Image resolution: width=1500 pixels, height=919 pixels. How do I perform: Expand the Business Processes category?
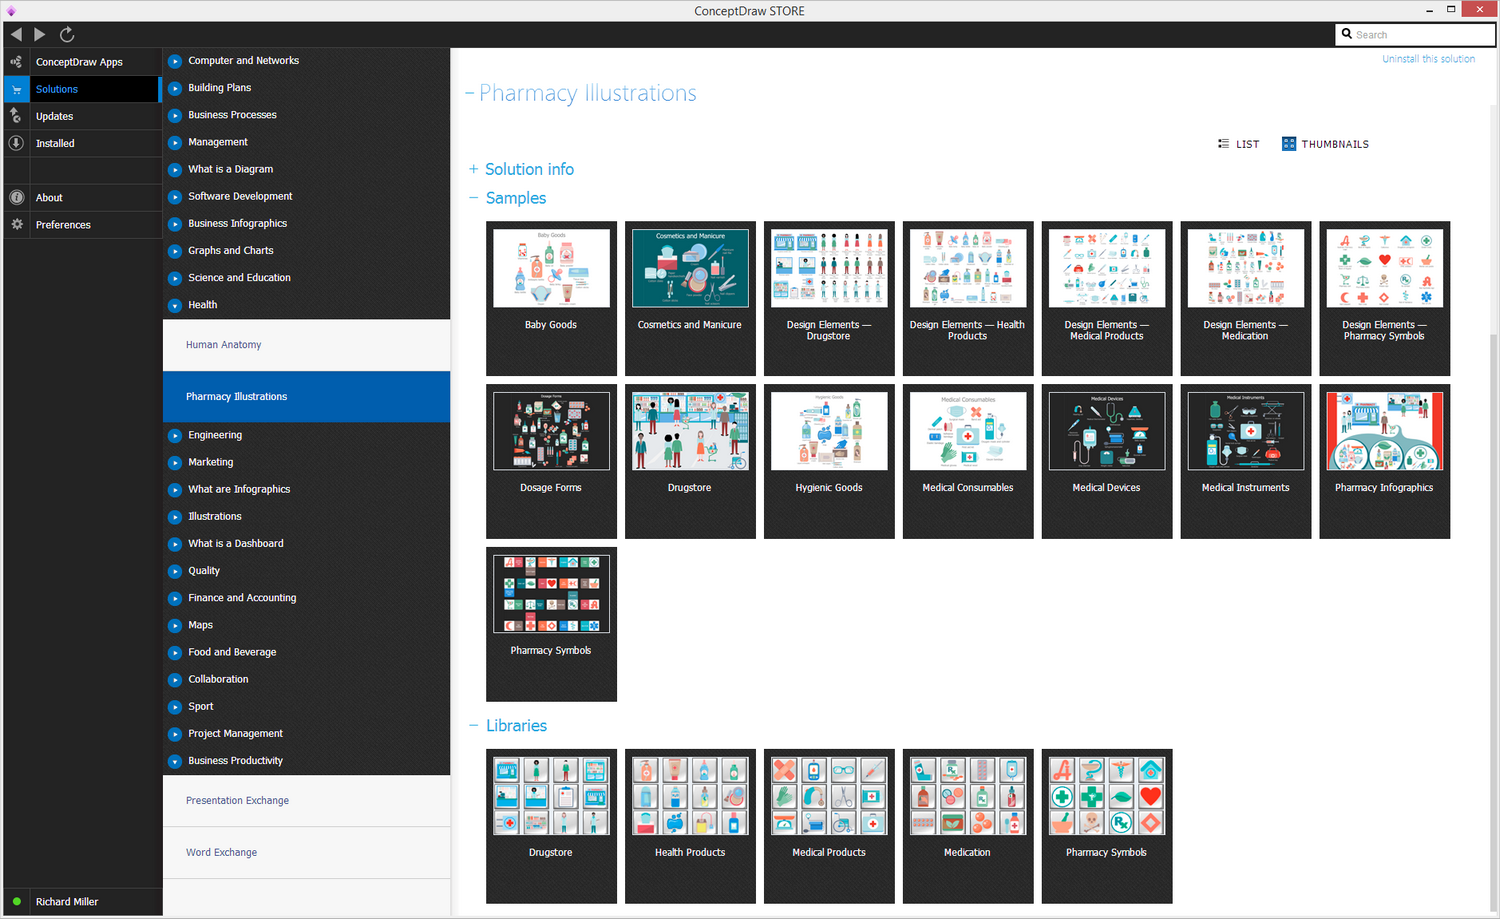click(175, 115)
